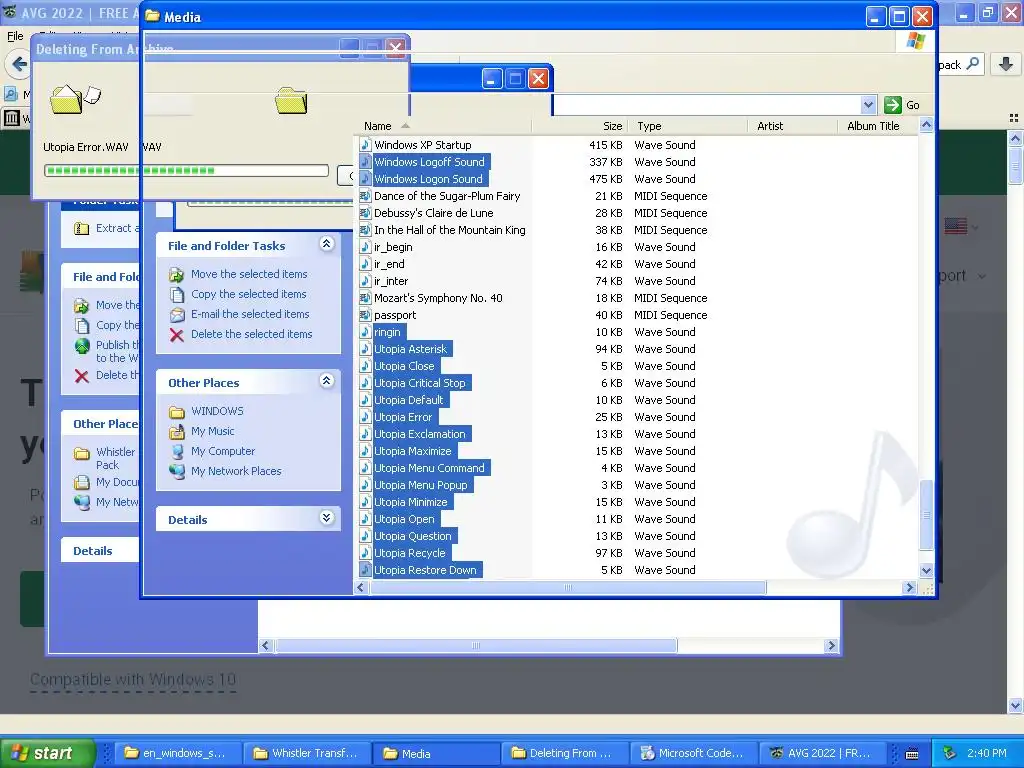The width and height of the screenshot is (1024, 768).
Task: Click the ir_end wave file icon
Action: coord(366,264)
